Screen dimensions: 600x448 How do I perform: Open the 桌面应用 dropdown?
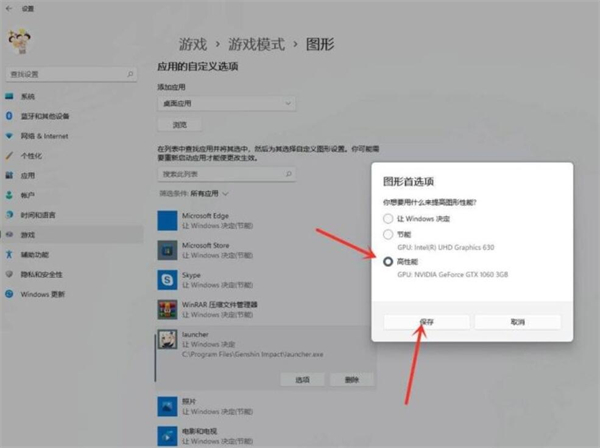pos(227,103)
